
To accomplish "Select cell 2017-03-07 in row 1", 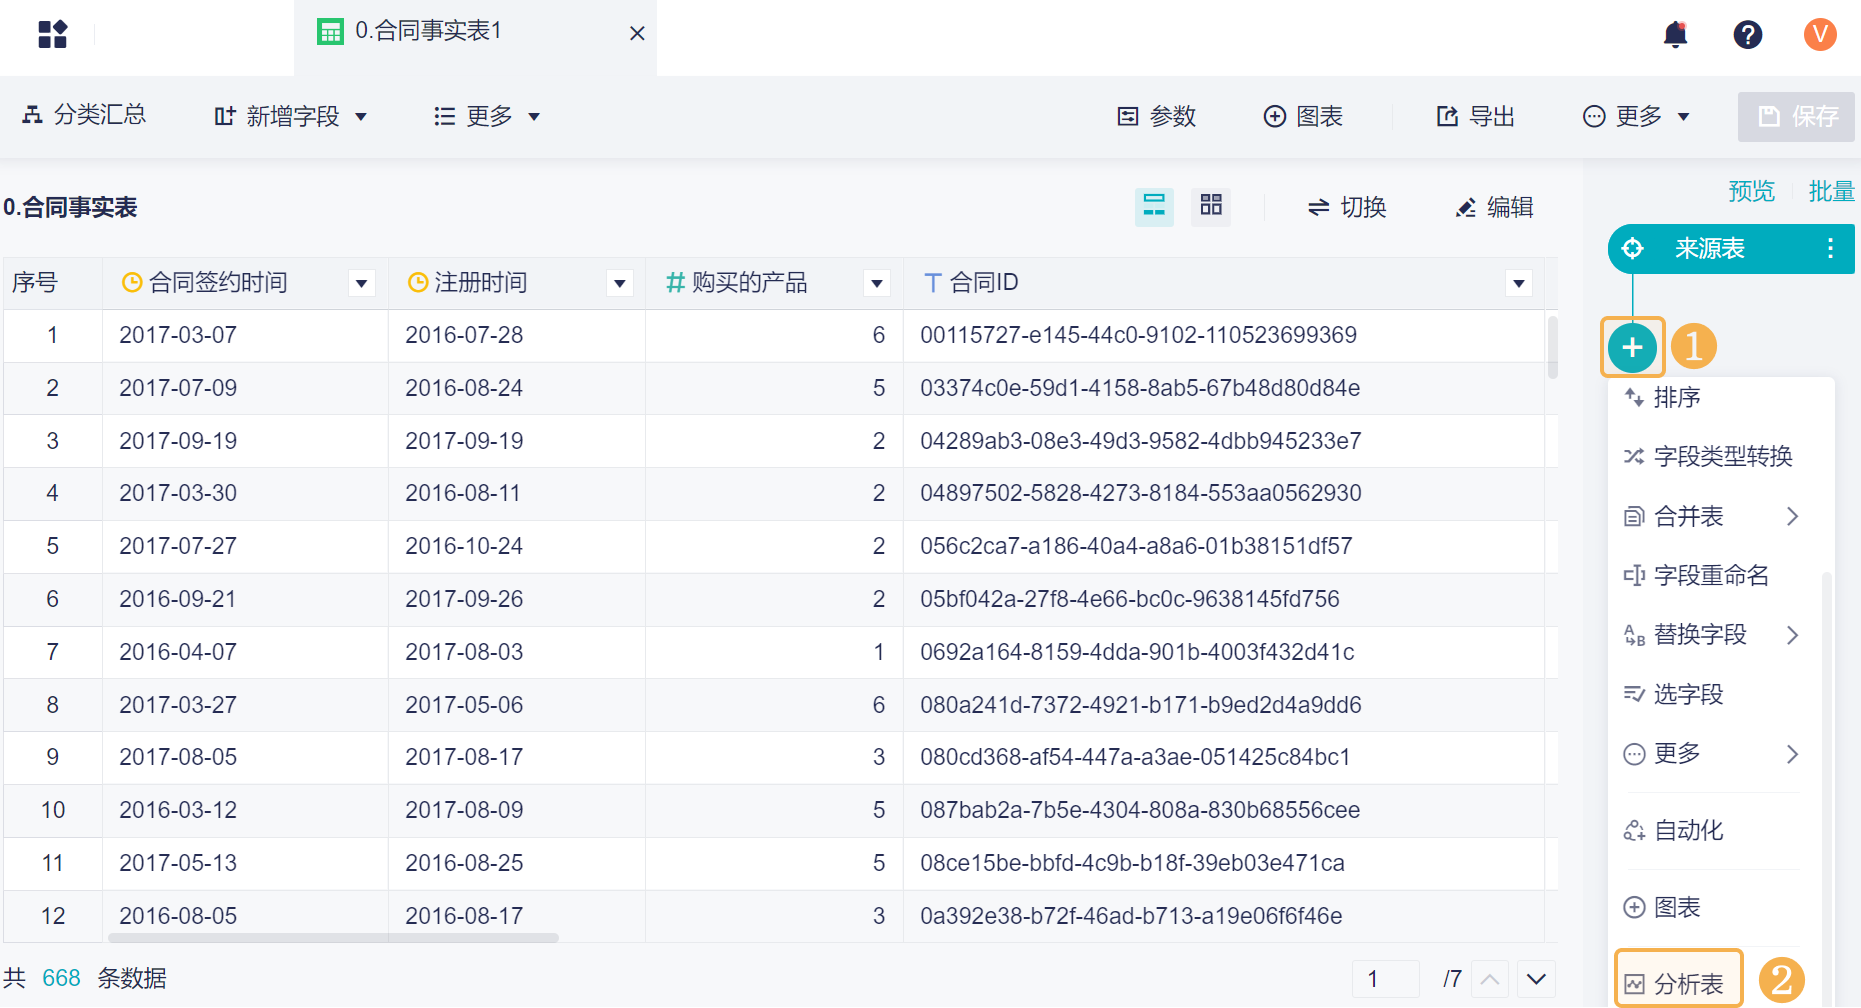I will click(245, 335).
